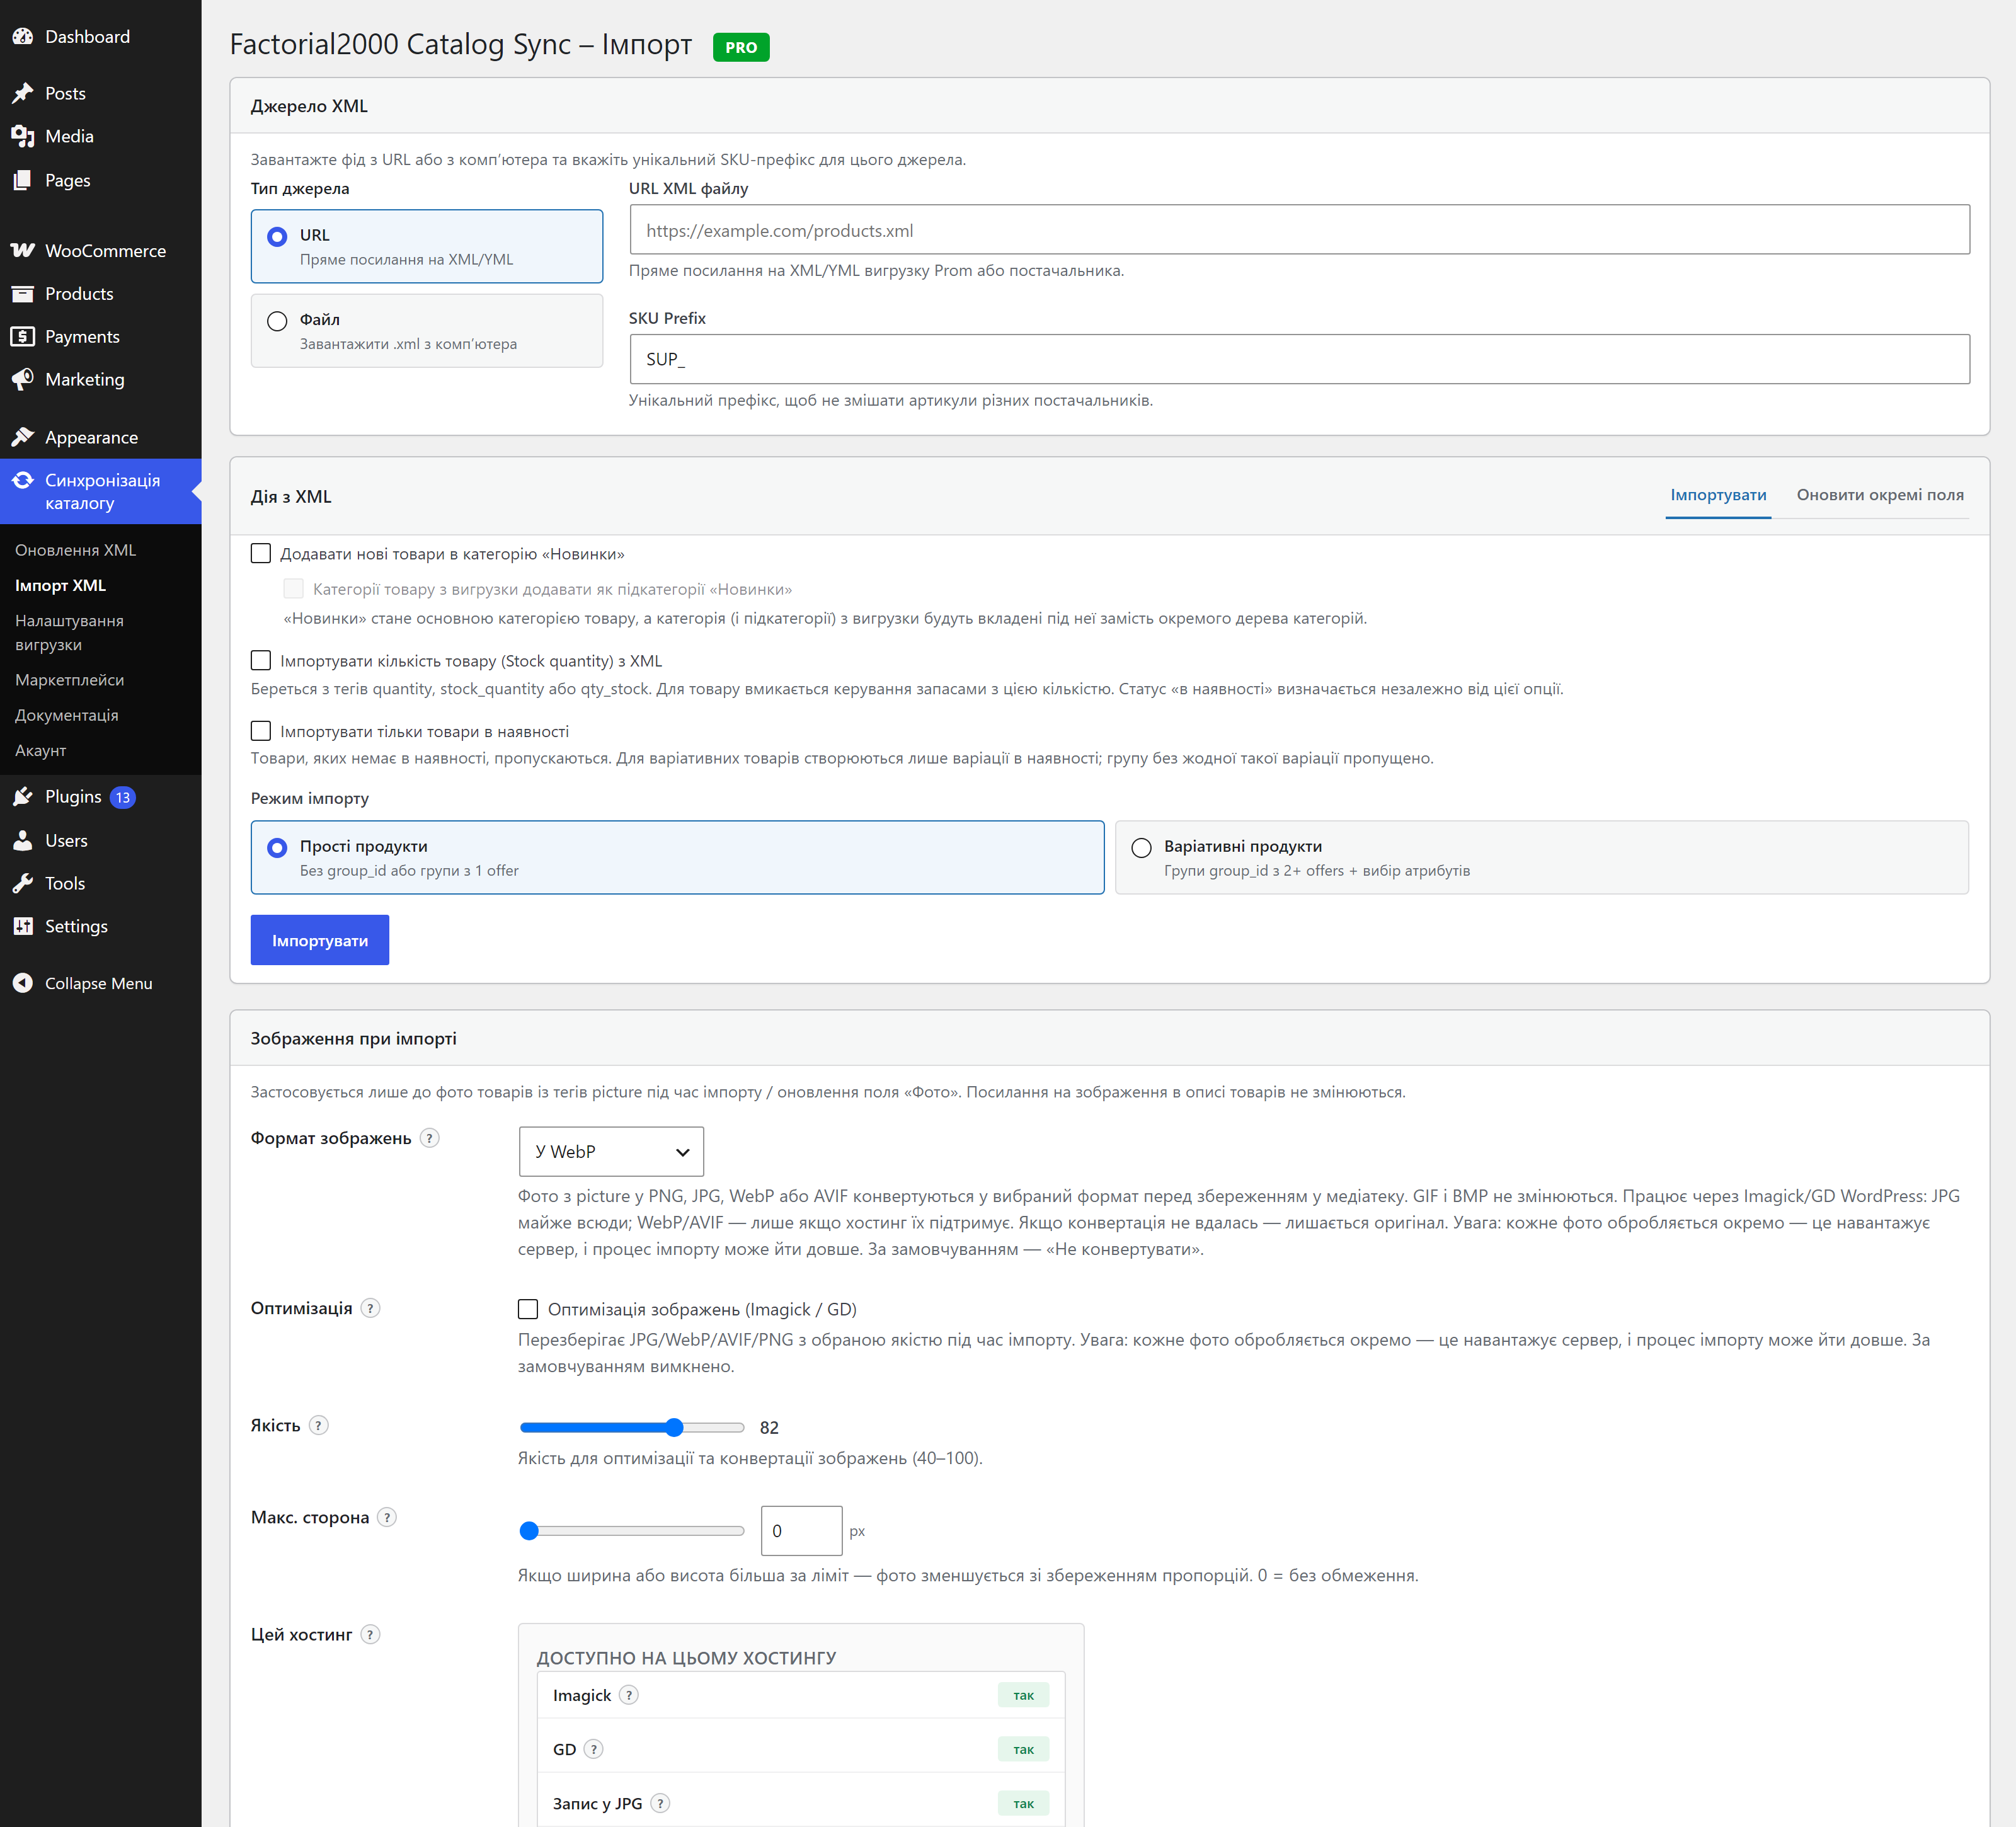Switch to Оновити окремі поля tab
2016x1827 pixels.
click(x=1880, y=495)
